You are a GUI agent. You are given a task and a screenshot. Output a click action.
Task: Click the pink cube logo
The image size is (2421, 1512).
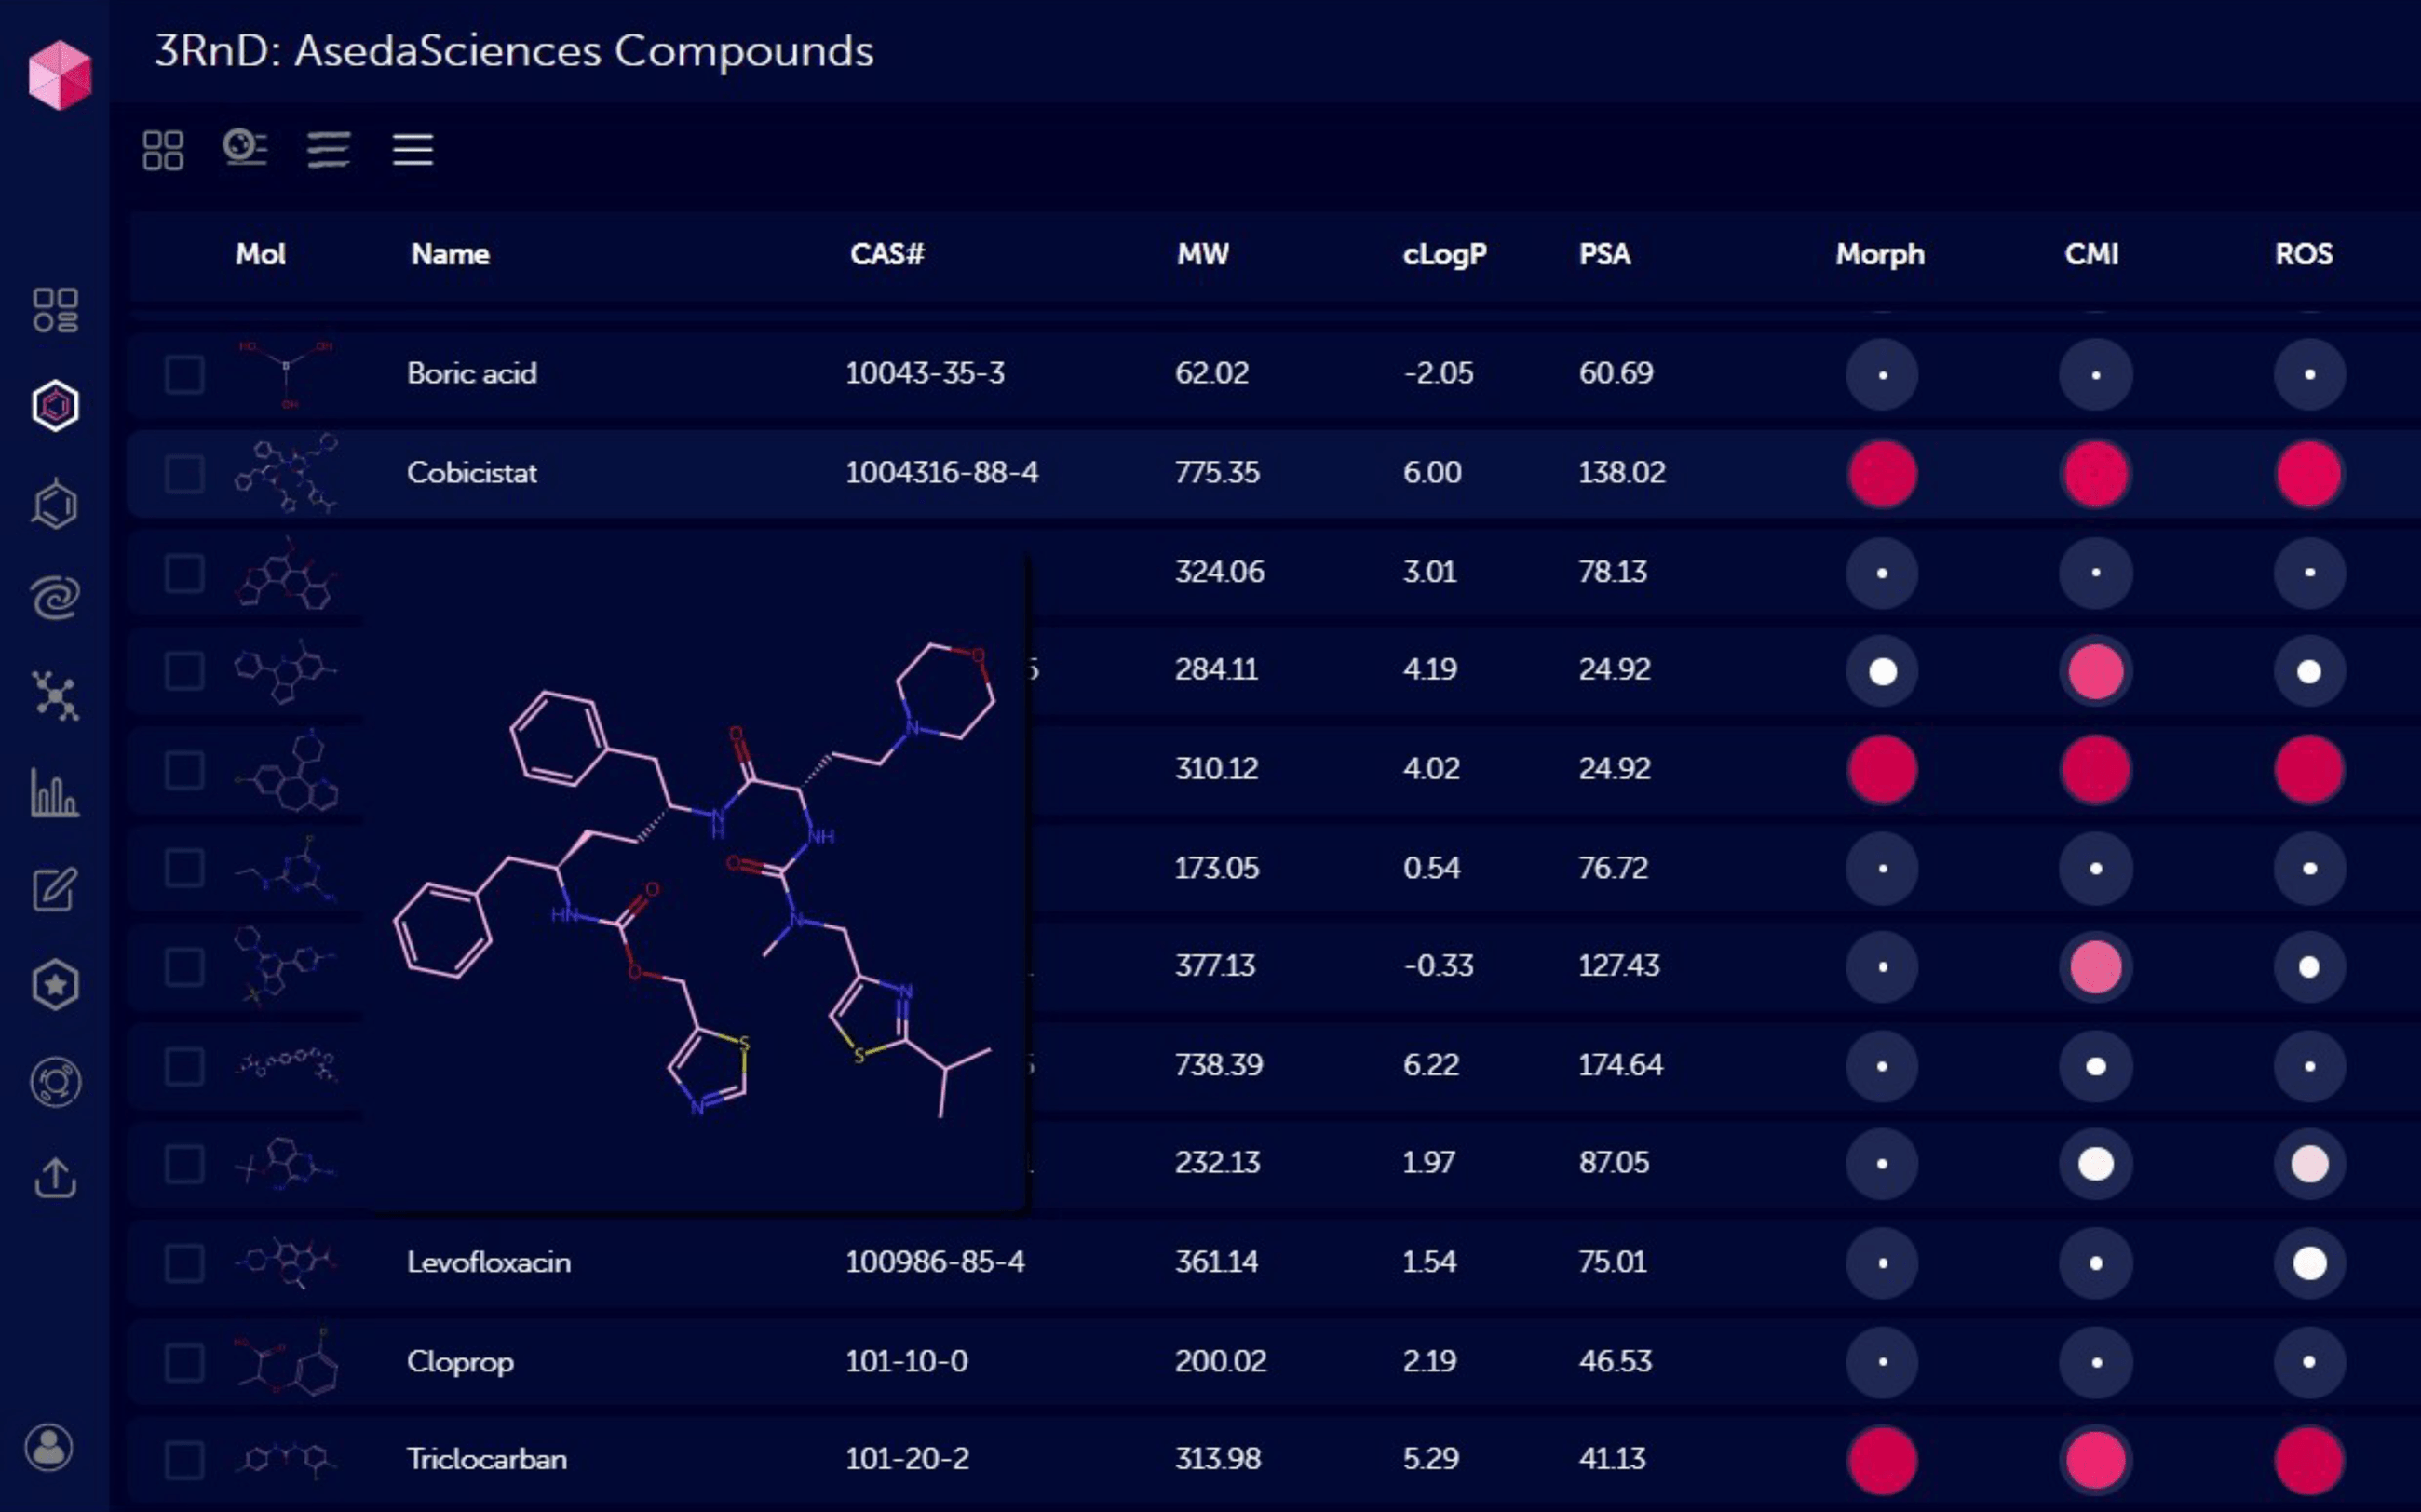[x=60, y=75]
